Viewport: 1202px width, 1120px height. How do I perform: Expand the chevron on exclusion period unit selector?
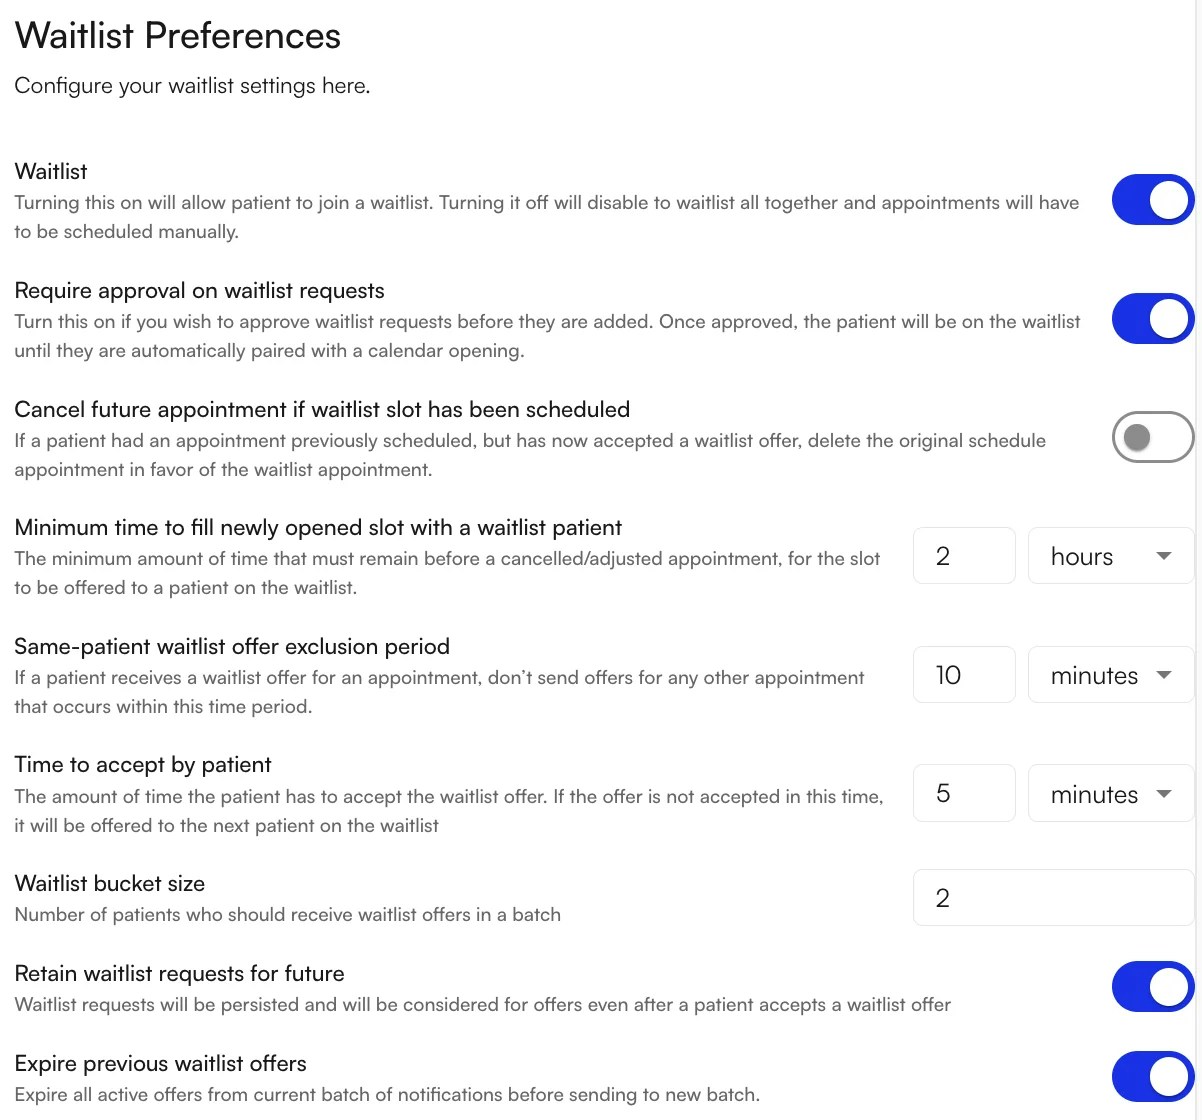pyautogui.click(x=1165, y=675)
